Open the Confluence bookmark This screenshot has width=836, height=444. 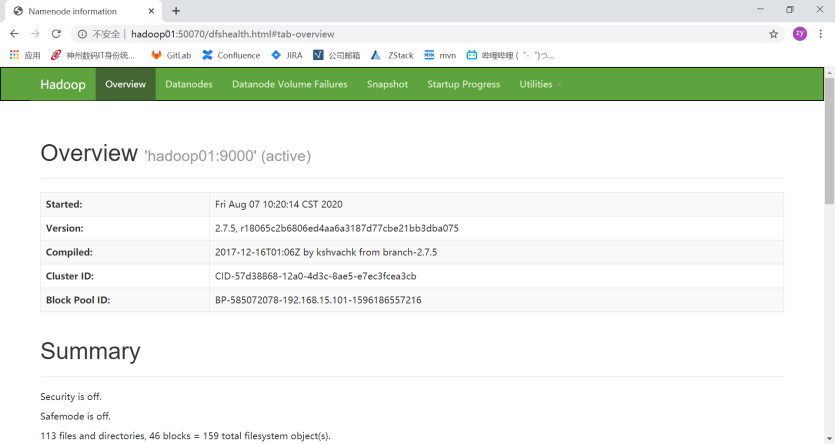pos(231,55)
